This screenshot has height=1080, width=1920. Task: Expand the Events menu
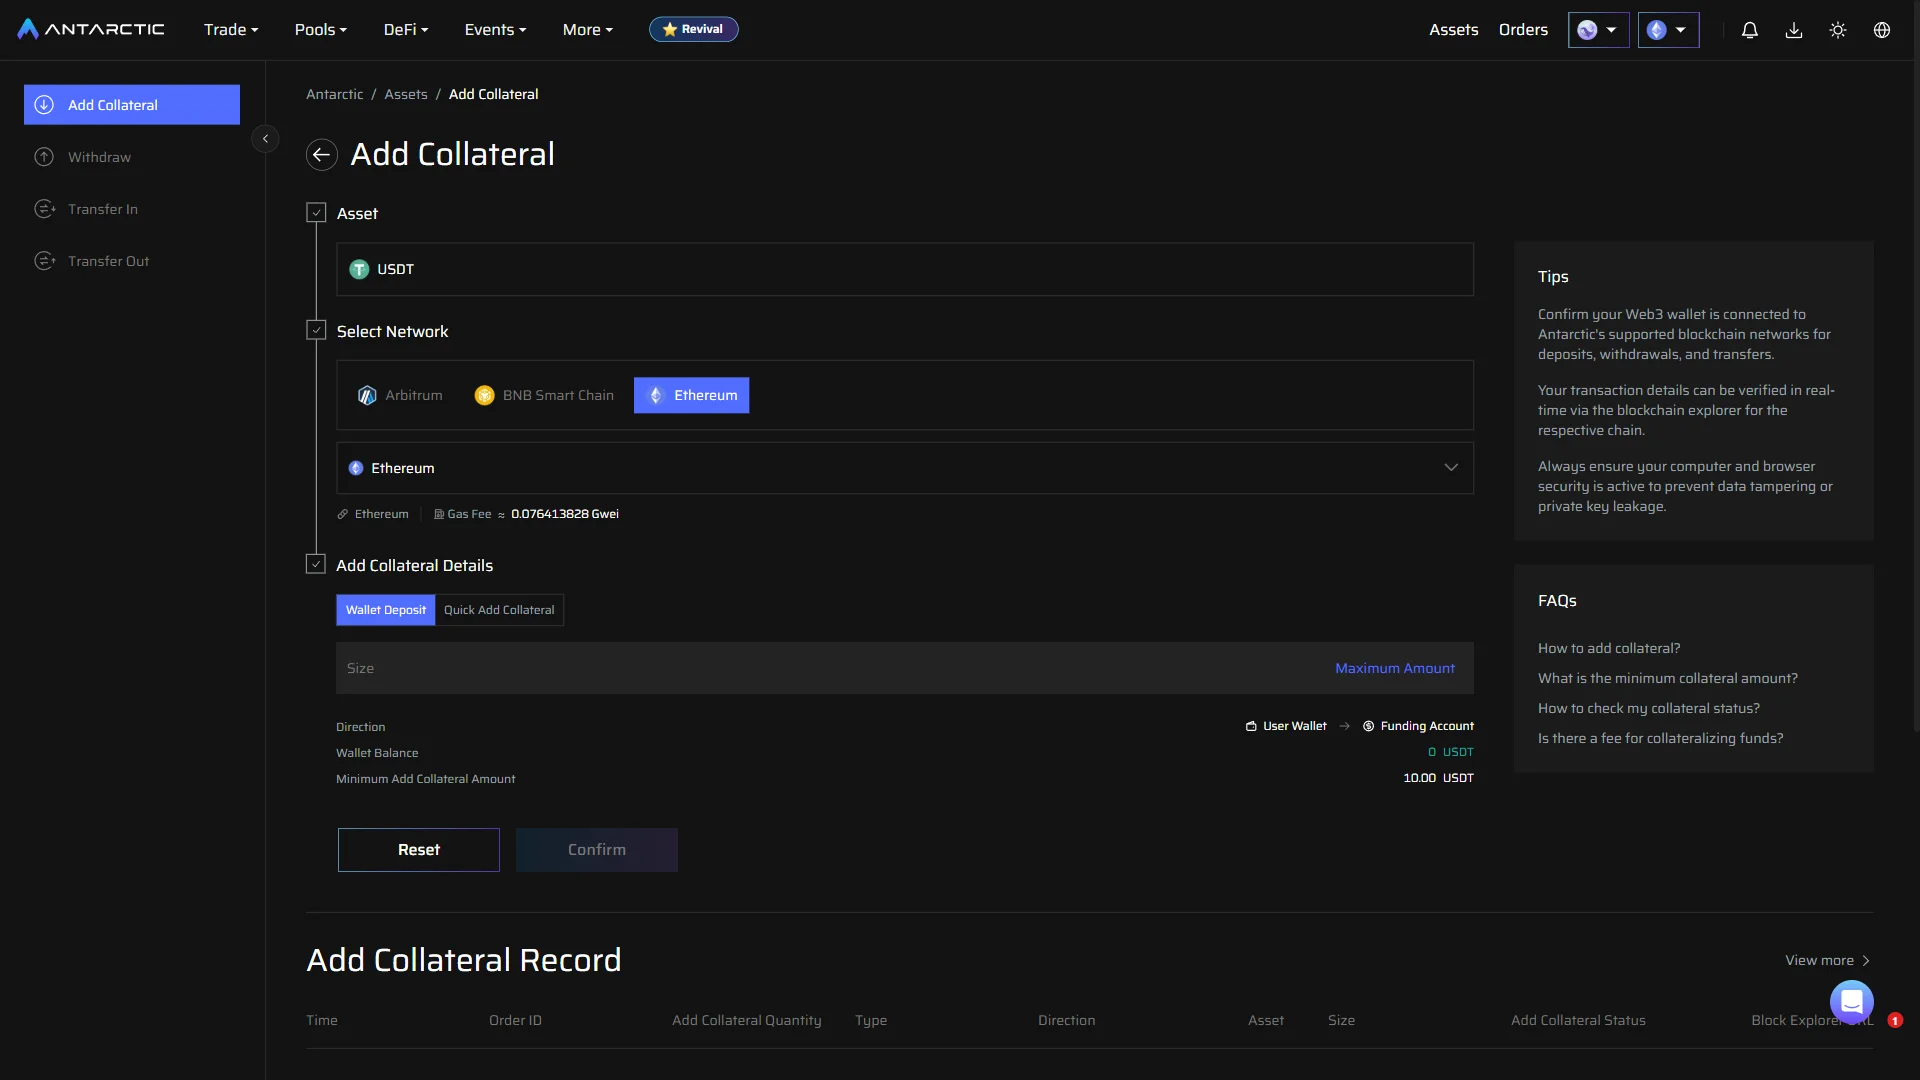[495, 30]
